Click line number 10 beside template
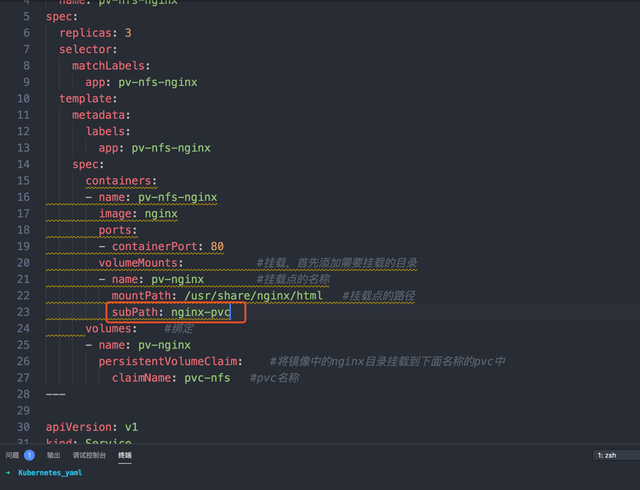The height and width of the screenshot is (490, 640). [23, 98]
